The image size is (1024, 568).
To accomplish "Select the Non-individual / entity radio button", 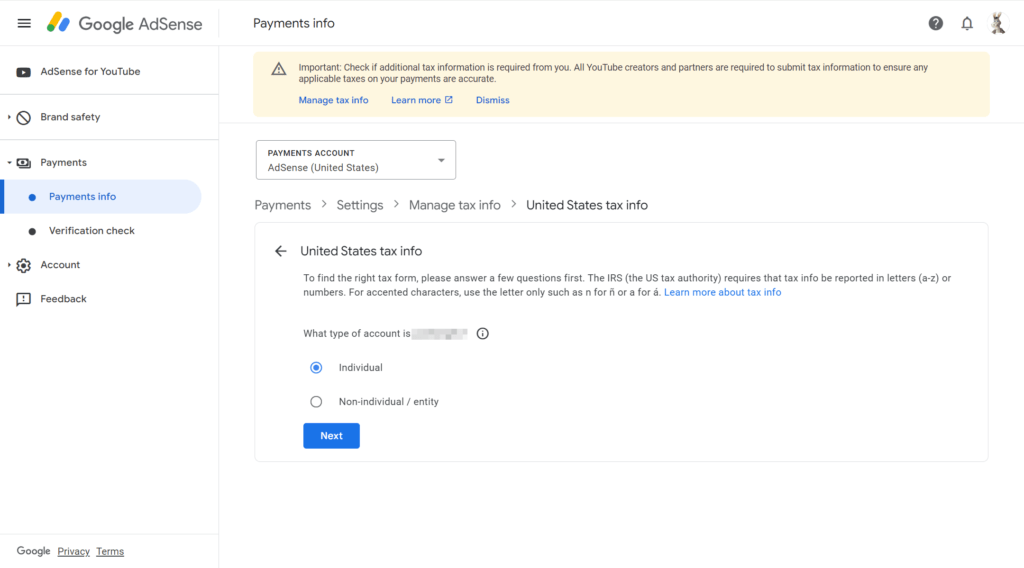I will 316,402.
